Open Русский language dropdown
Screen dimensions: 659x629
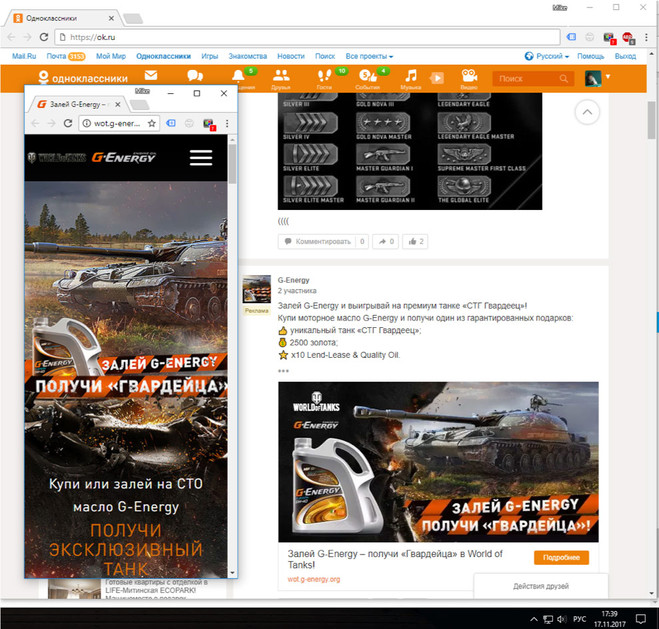(x=547, y=56)
